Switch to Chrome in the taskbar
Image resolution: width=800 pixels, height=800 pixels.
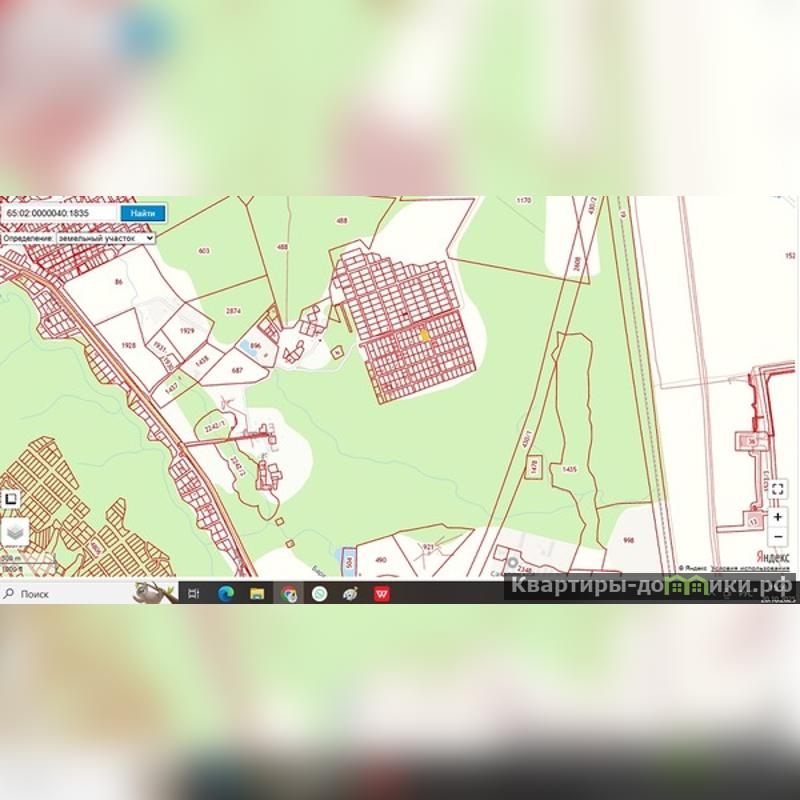click(x=289, y=594)
